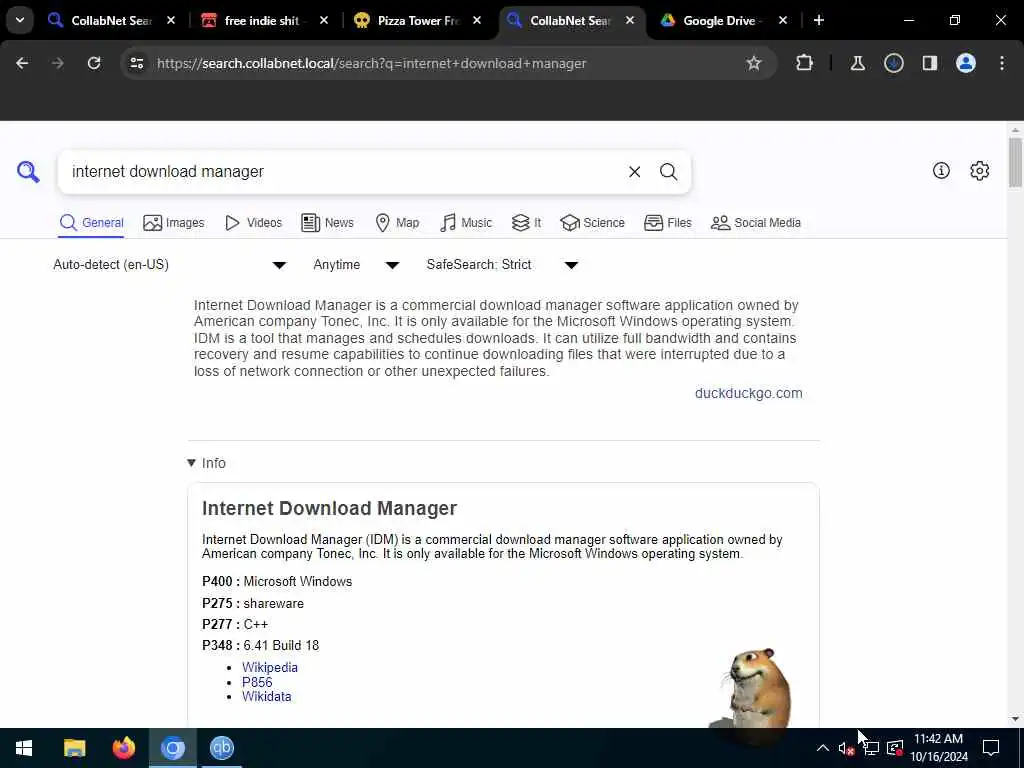Close the Pizza Tower tab

tap(477, 20)
